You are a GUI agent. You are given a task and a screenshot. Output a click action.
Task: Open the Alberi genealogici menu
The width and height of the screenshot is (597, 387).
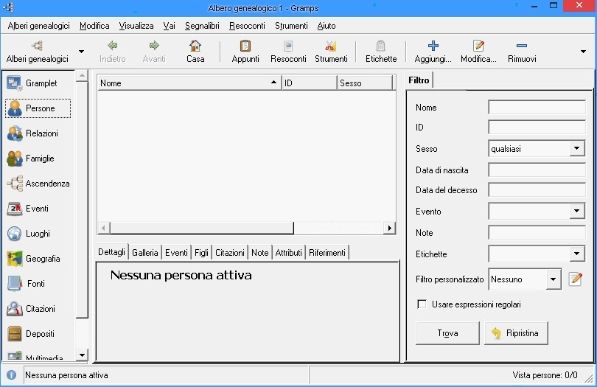point(38,26)
